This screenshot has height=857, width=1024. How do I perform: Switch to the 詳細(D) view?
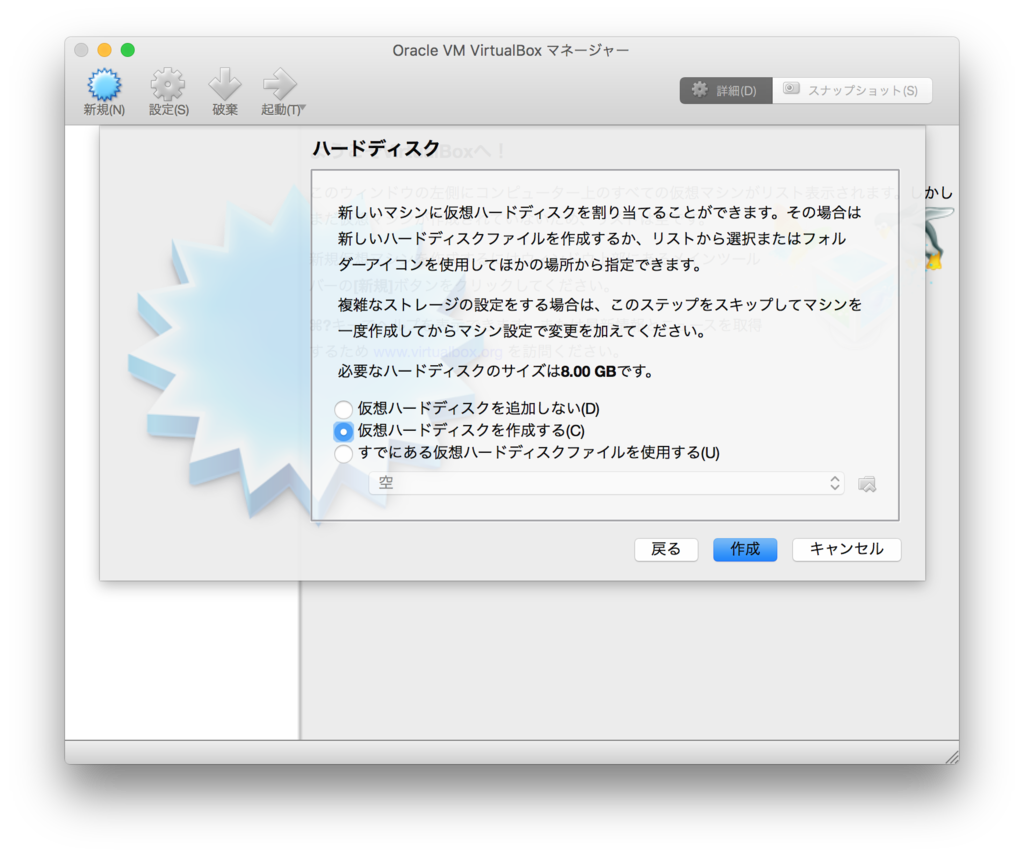pyautogui.click(x=725, y=89)
